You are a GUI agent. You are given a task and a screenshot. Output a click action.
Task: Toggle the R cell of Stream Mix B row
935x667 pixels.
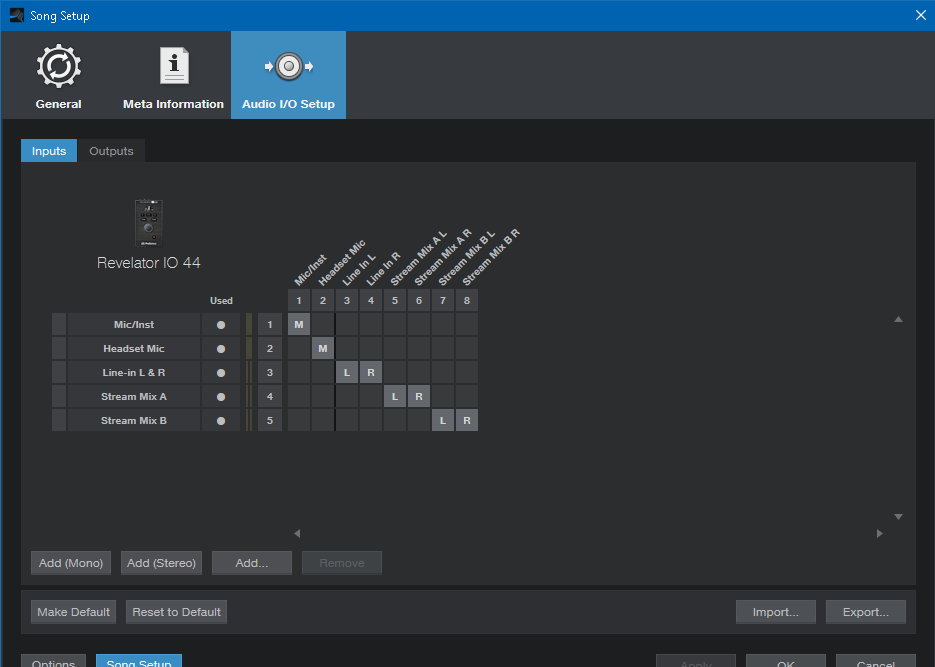point(467,420)
